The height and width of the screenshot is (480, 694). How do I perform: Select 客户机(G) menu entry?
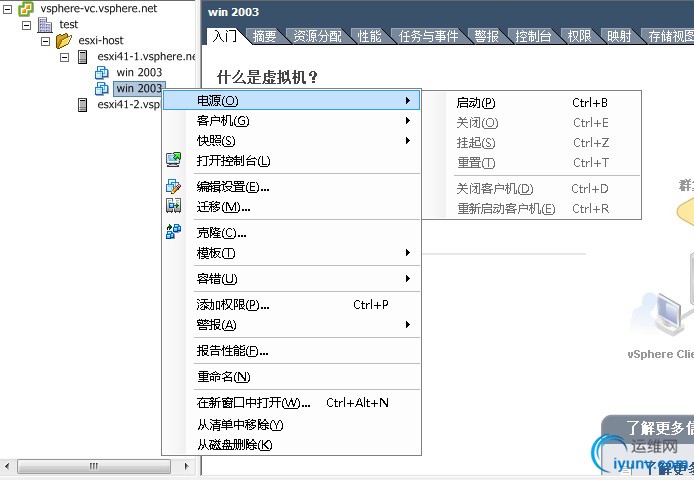click(x=292, y=120)
